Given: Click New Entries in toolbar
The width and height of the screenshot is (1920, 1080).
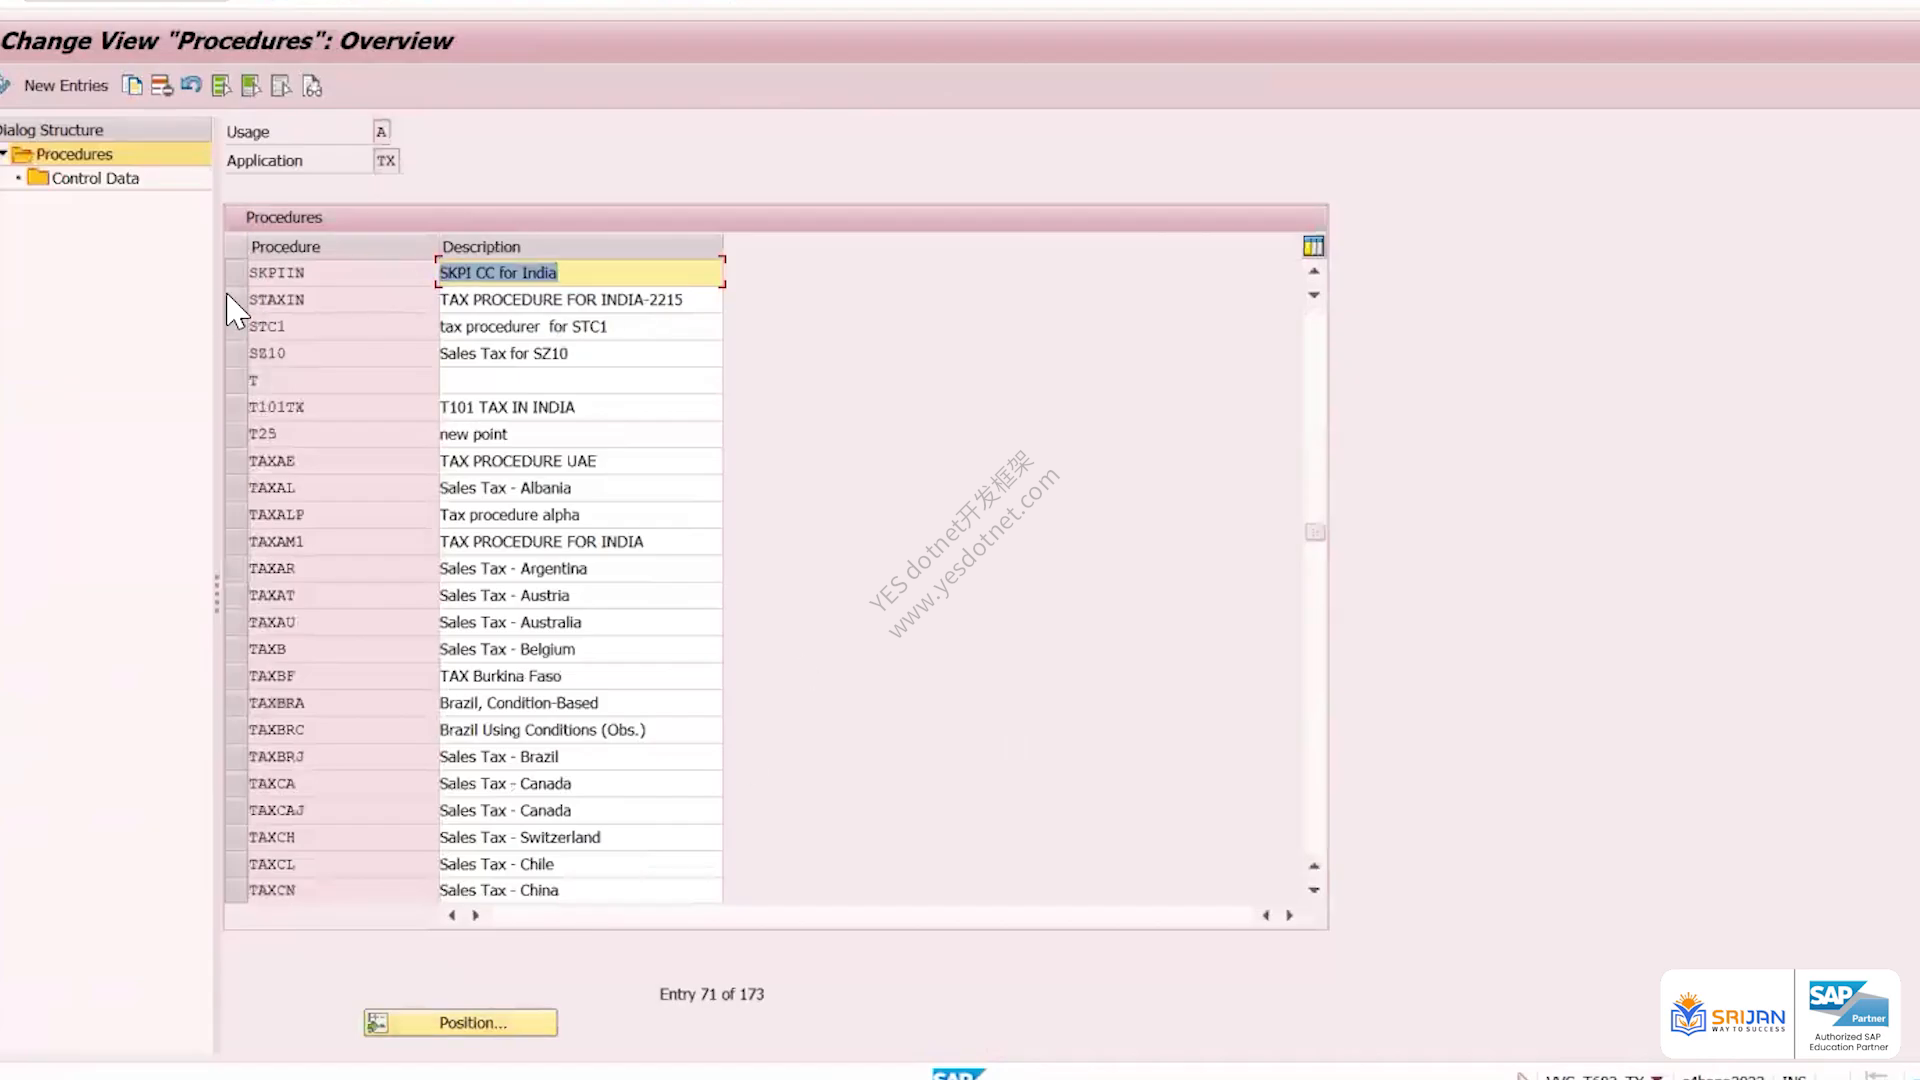Looking at the screenshot, I should point(66,86).
